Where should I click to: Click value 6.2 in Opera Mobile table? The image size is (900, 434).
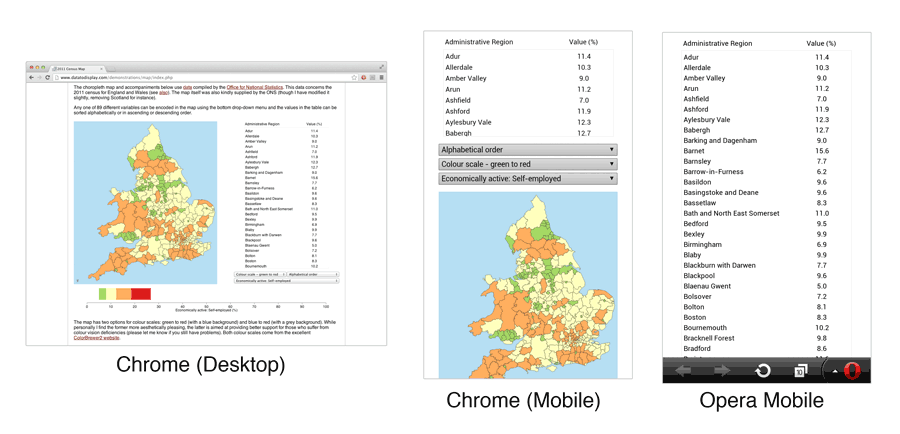[x=822, y=172]
